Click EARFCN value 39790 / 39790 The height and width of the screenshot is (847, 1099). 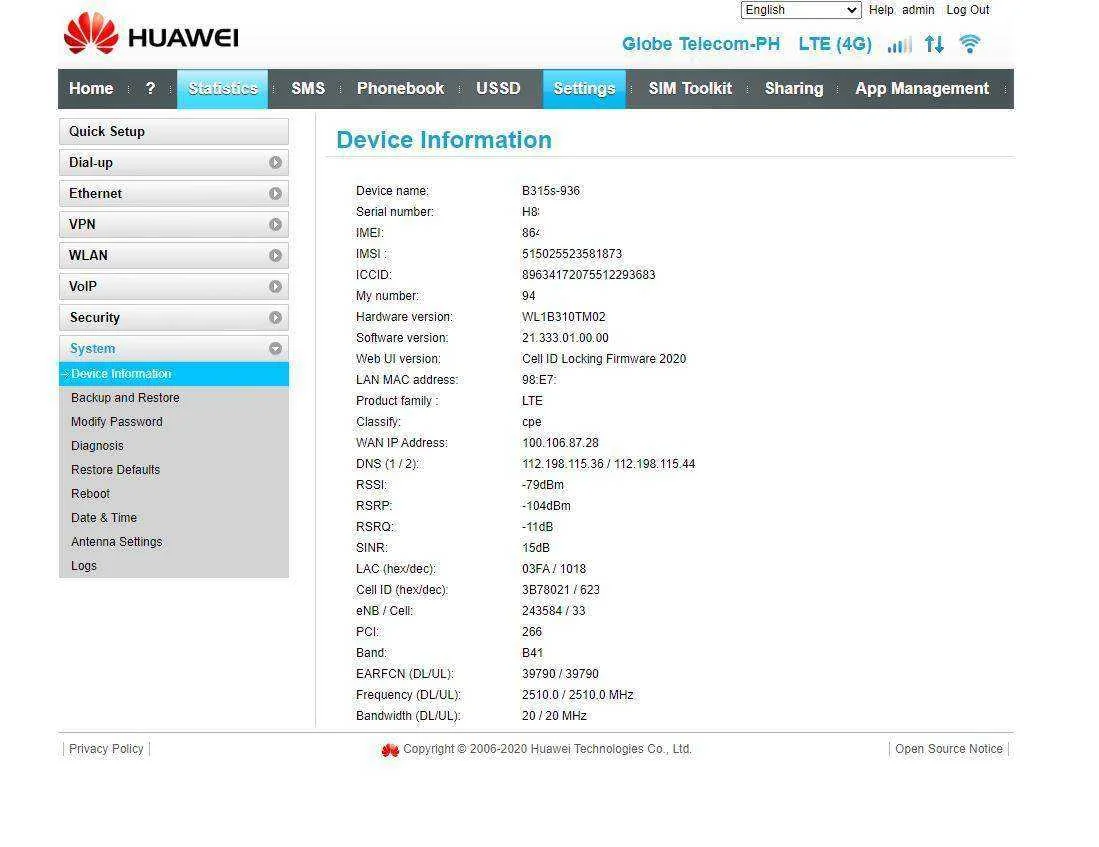tap(560, 675)
